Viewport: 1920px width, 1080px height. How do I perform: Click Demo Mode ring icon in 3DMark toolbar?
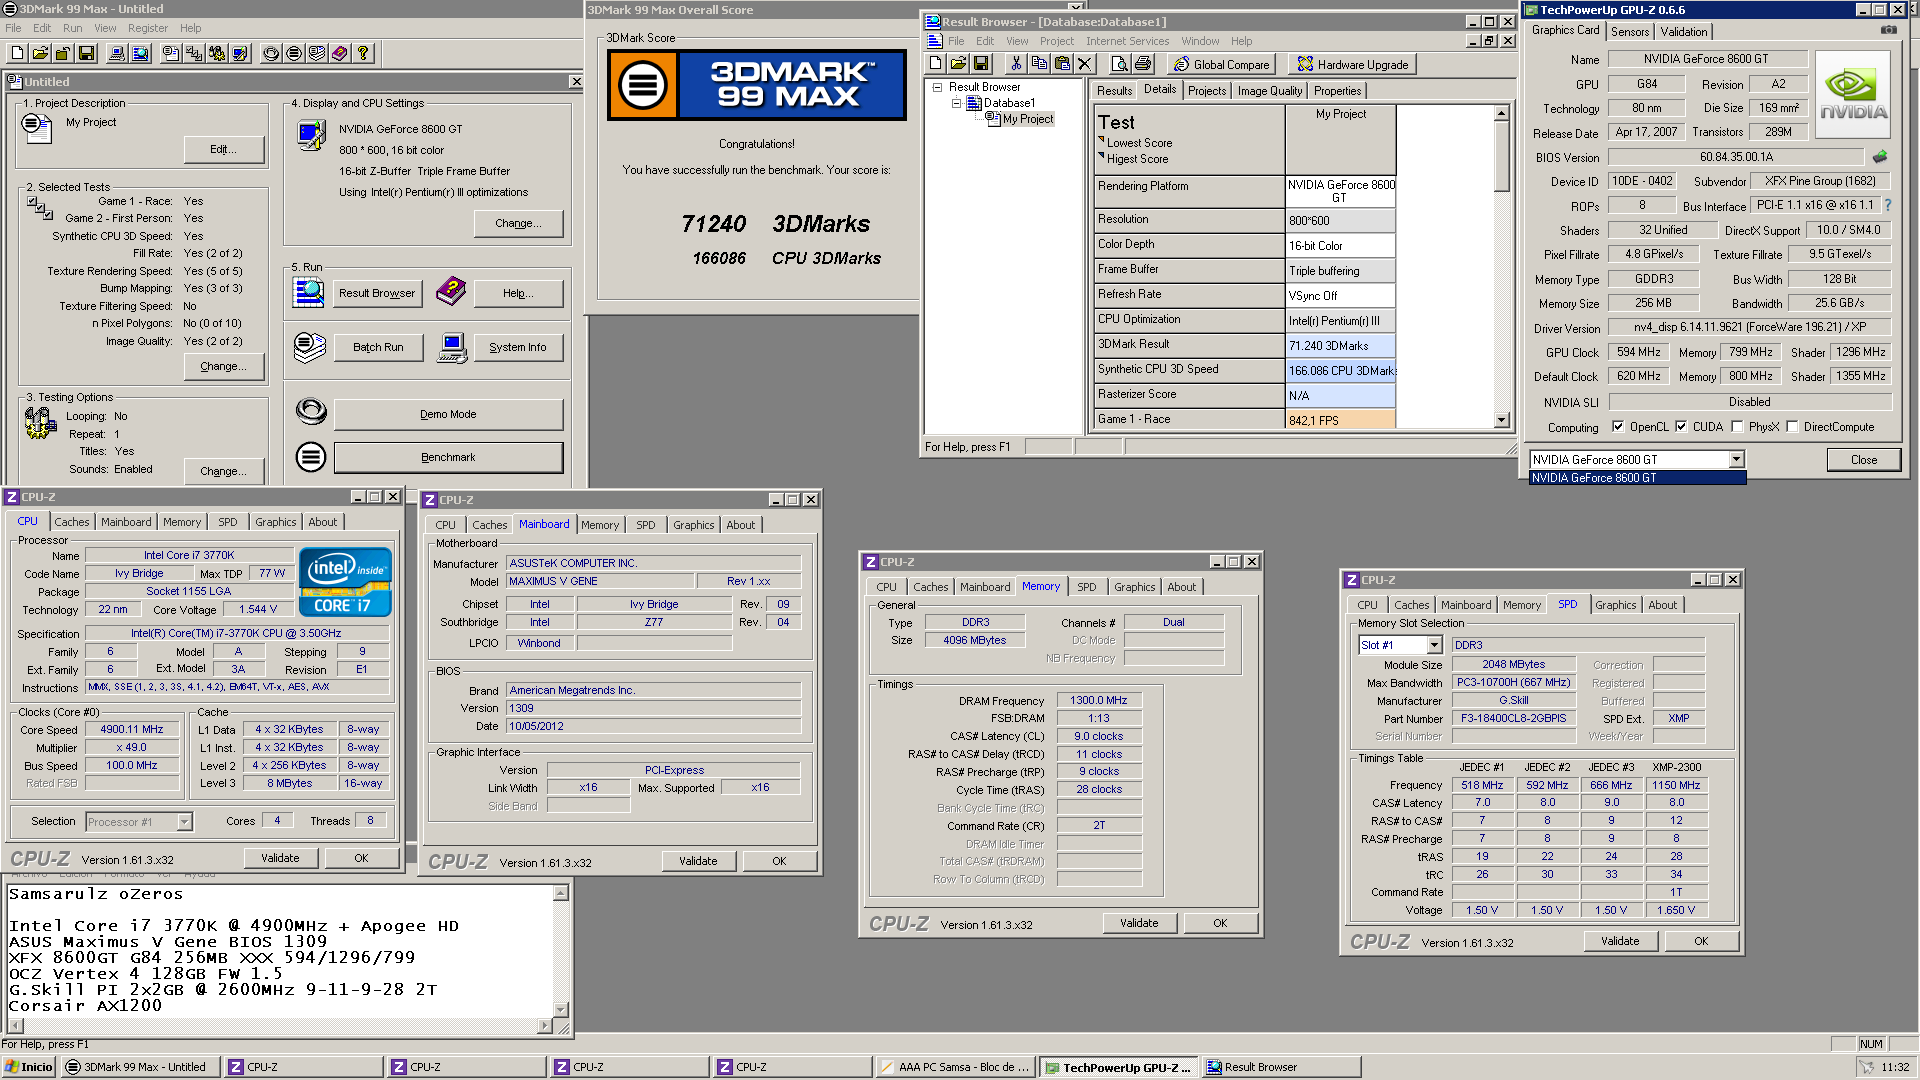coord(271,53)
